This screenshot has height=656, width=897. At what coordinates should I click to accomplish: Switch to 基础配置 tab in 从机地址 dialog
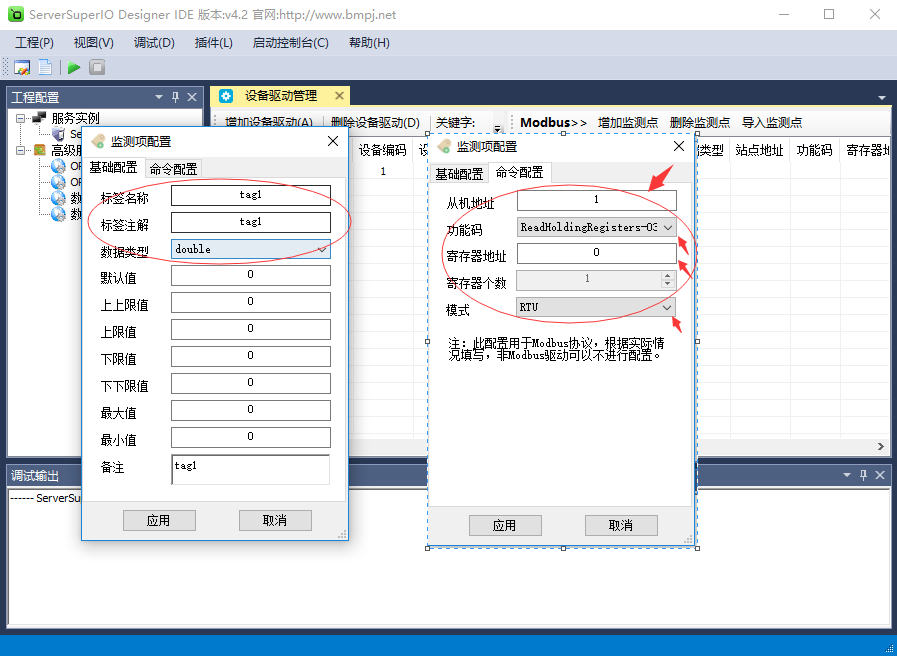coord(459,174)
